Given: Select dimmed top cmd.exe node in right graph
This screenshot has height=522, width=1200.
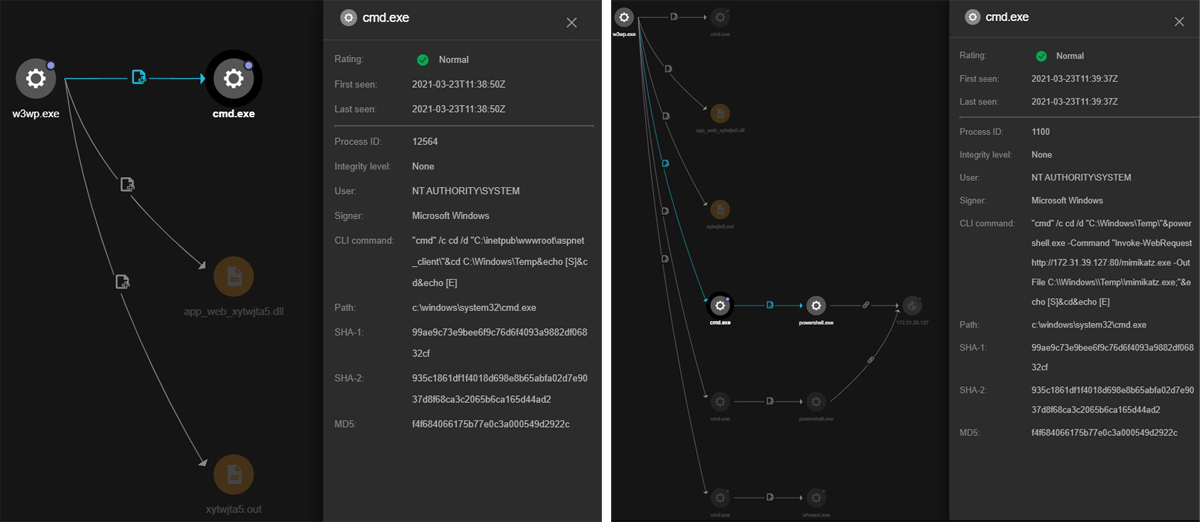Looking at the screenshot, I should tap(719, 17).
